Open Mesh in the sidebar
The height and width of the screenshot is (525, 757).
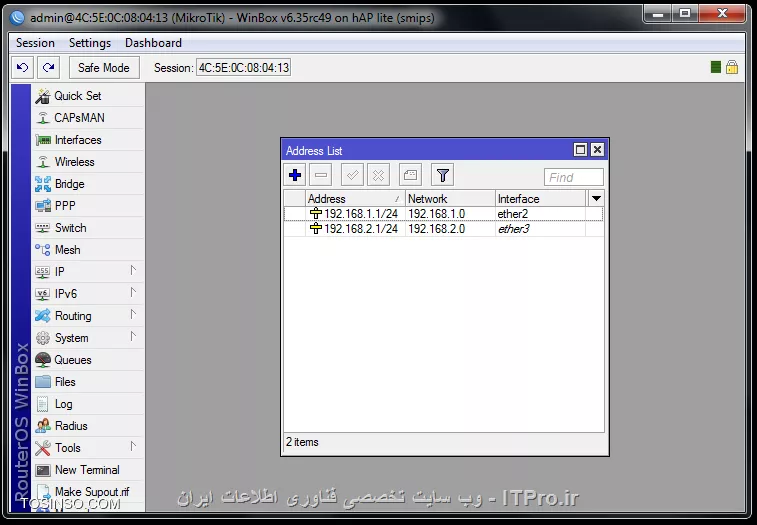tap(88, 250)
